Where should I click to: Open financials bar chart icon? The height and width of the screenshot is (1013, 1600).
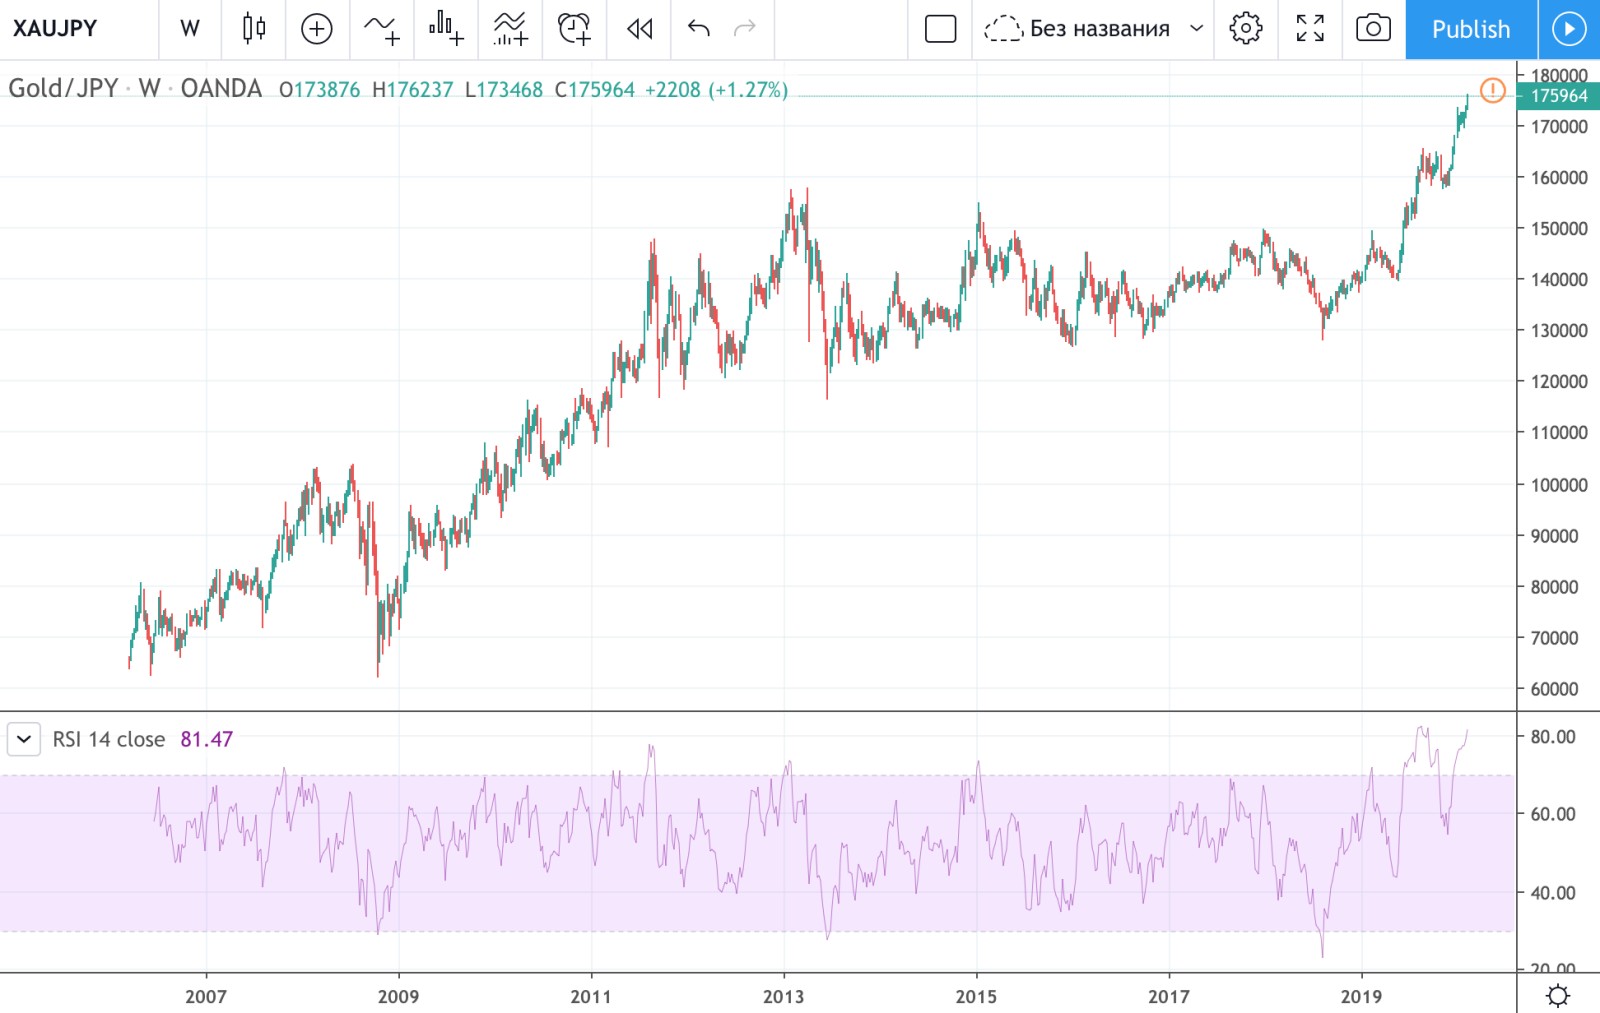(446, 29)
